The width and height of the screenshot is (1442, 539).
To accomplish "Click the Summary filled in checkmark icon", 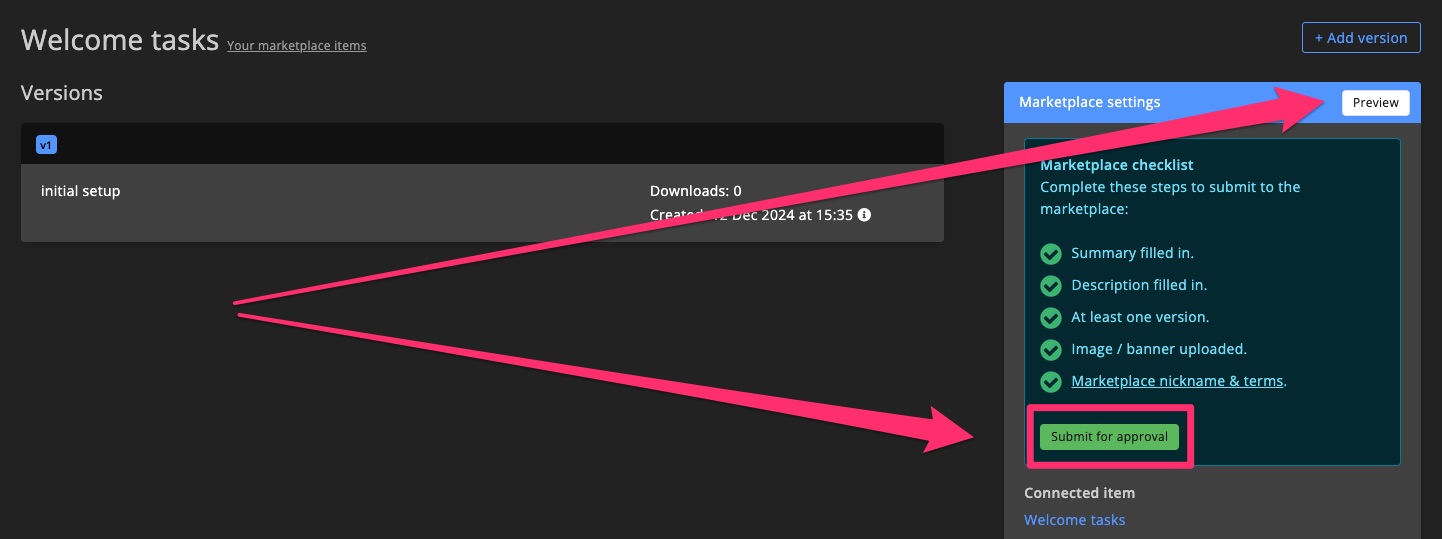I will point(1050,253).
